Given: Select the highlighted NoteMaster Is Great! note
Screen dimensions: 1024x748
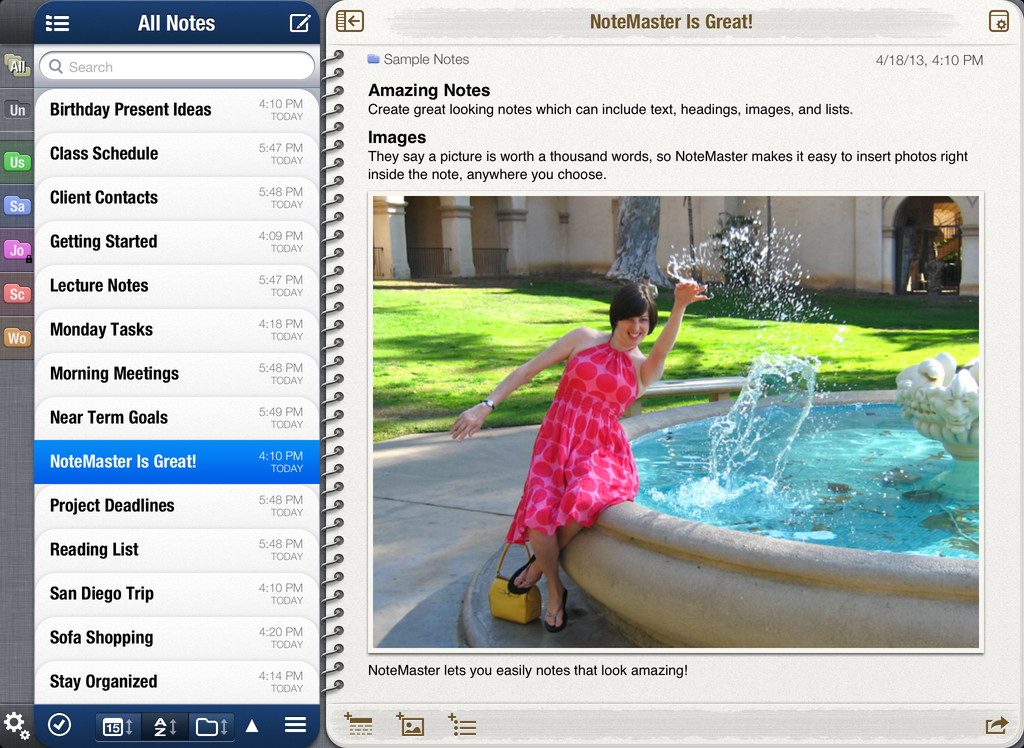Looking at the screenshot, I should pos(177,462).
